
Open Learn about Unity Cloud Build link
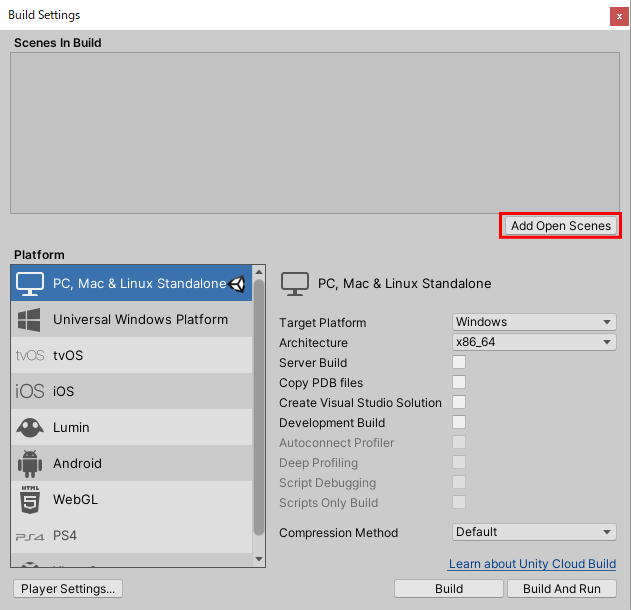click(532, 564)
